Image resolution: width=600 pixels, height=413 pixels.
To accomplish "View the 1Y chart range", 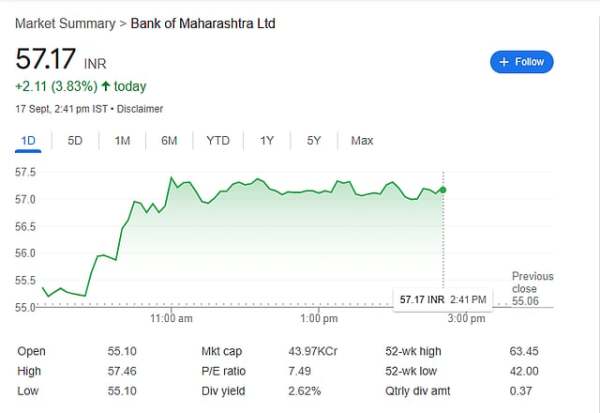I will [x=267, y=141].
